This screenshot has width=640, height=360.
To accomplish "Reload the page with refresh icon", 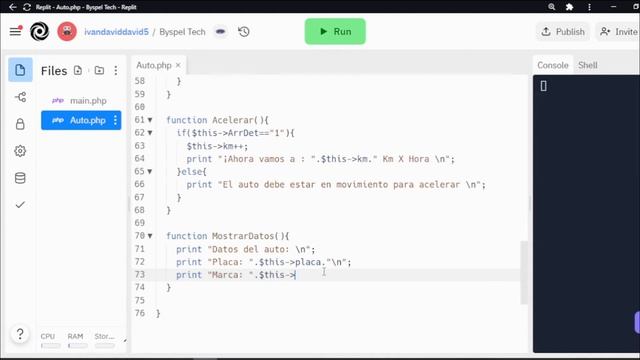I will (27, 7).
